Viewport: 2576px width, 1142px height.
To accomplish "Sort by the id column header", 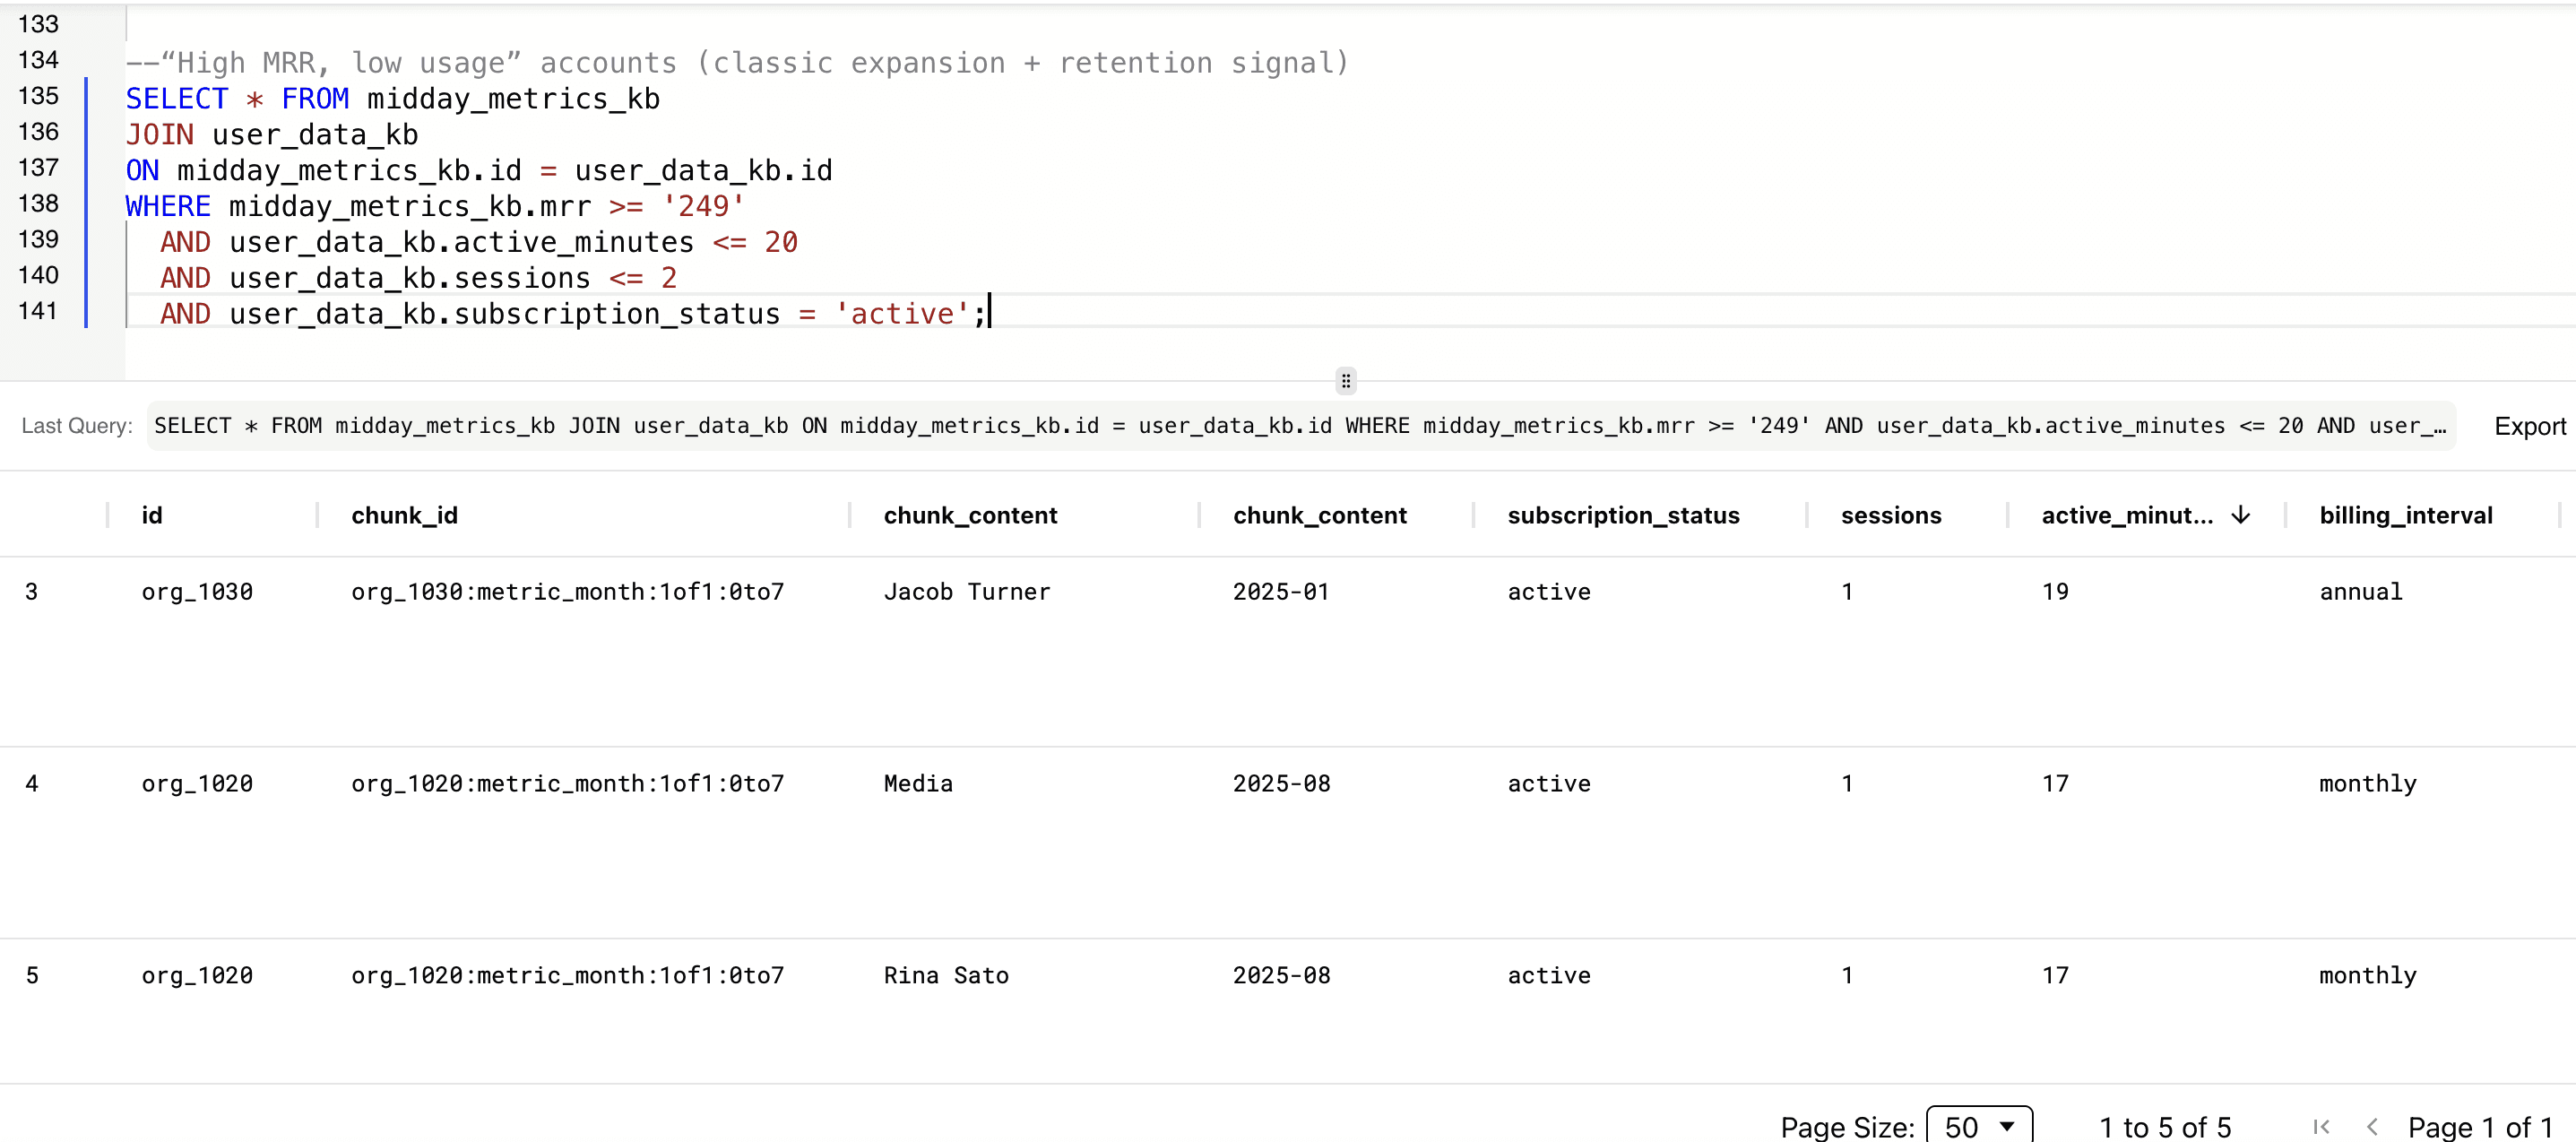I will pyautogui.click(x=152, y=515).
